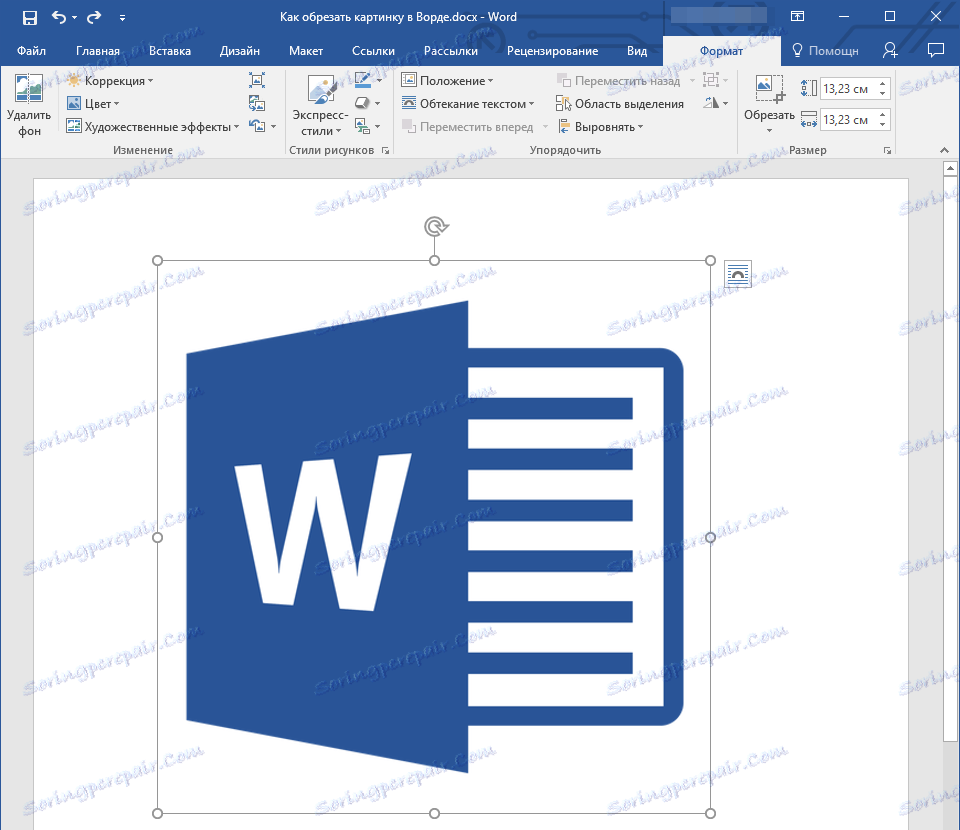Click the bottom-right resize handle of picture
The width and height of the screenshot is (960, 830).
[x=710, y=813]
